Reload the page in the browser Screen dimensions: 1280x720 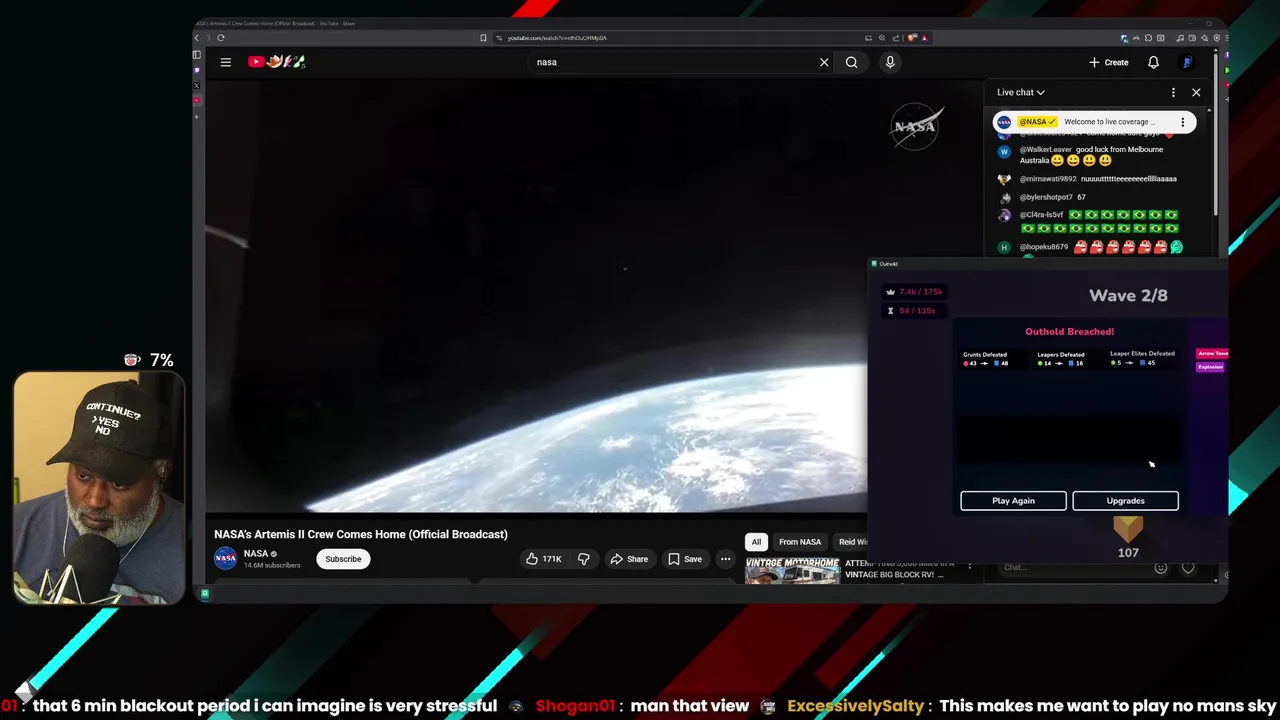pyautogui.click(x=220, y=38)
